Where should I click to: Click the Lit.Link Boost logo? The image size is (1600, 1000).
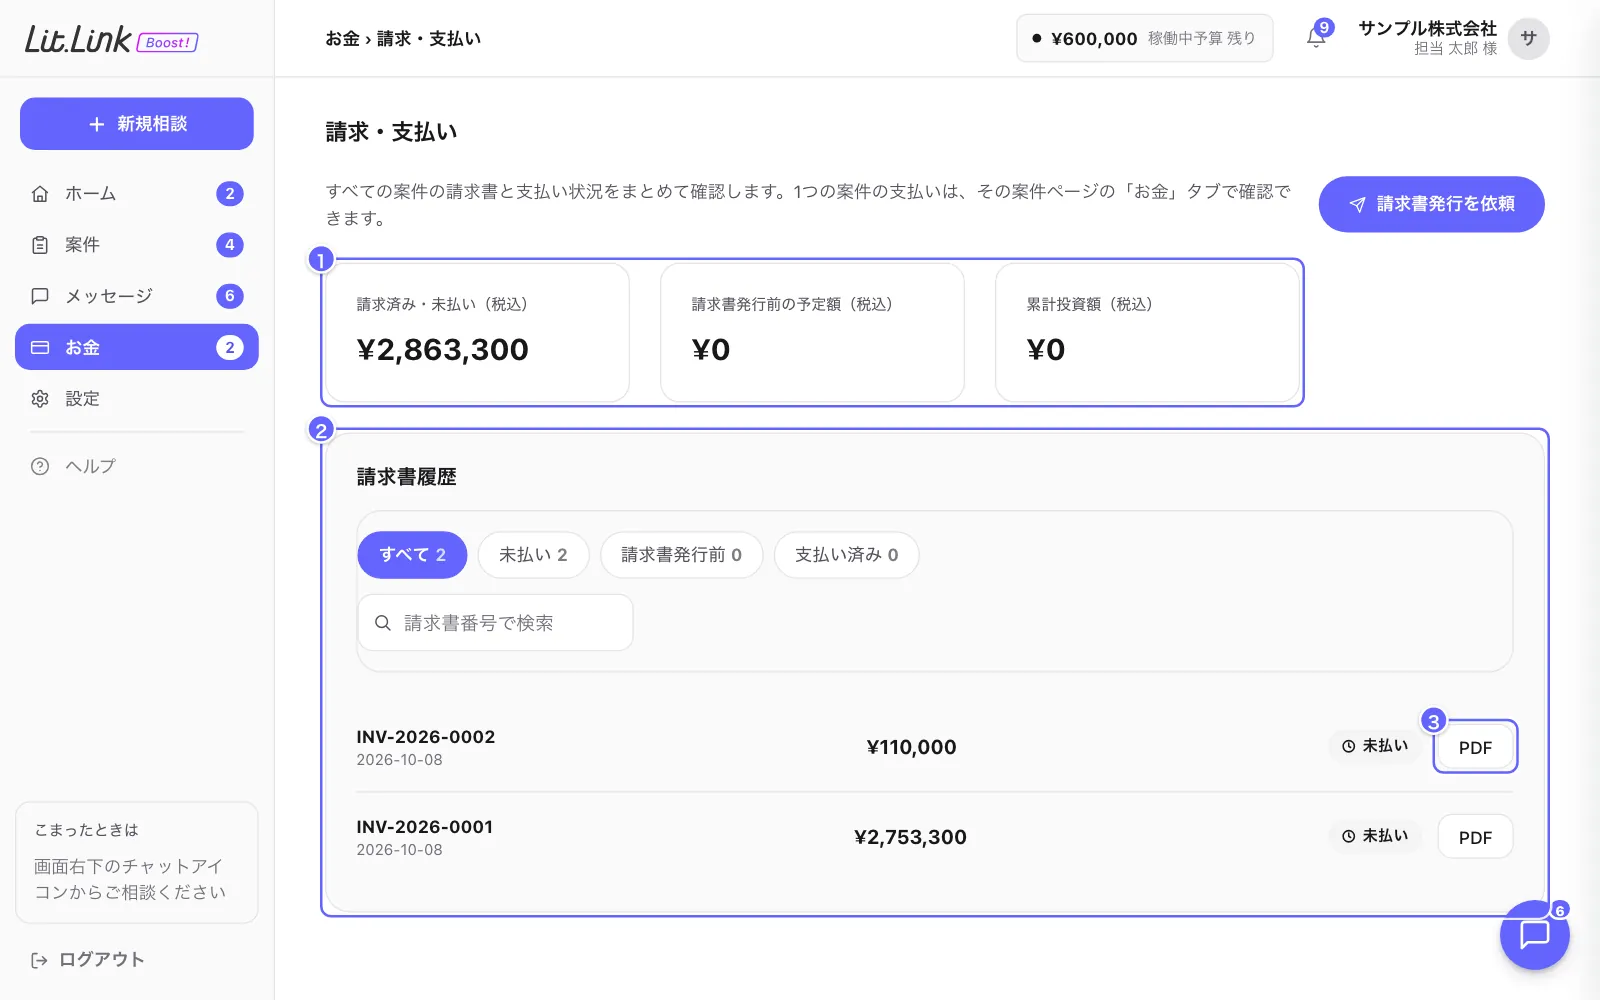(x=111, y=40)
